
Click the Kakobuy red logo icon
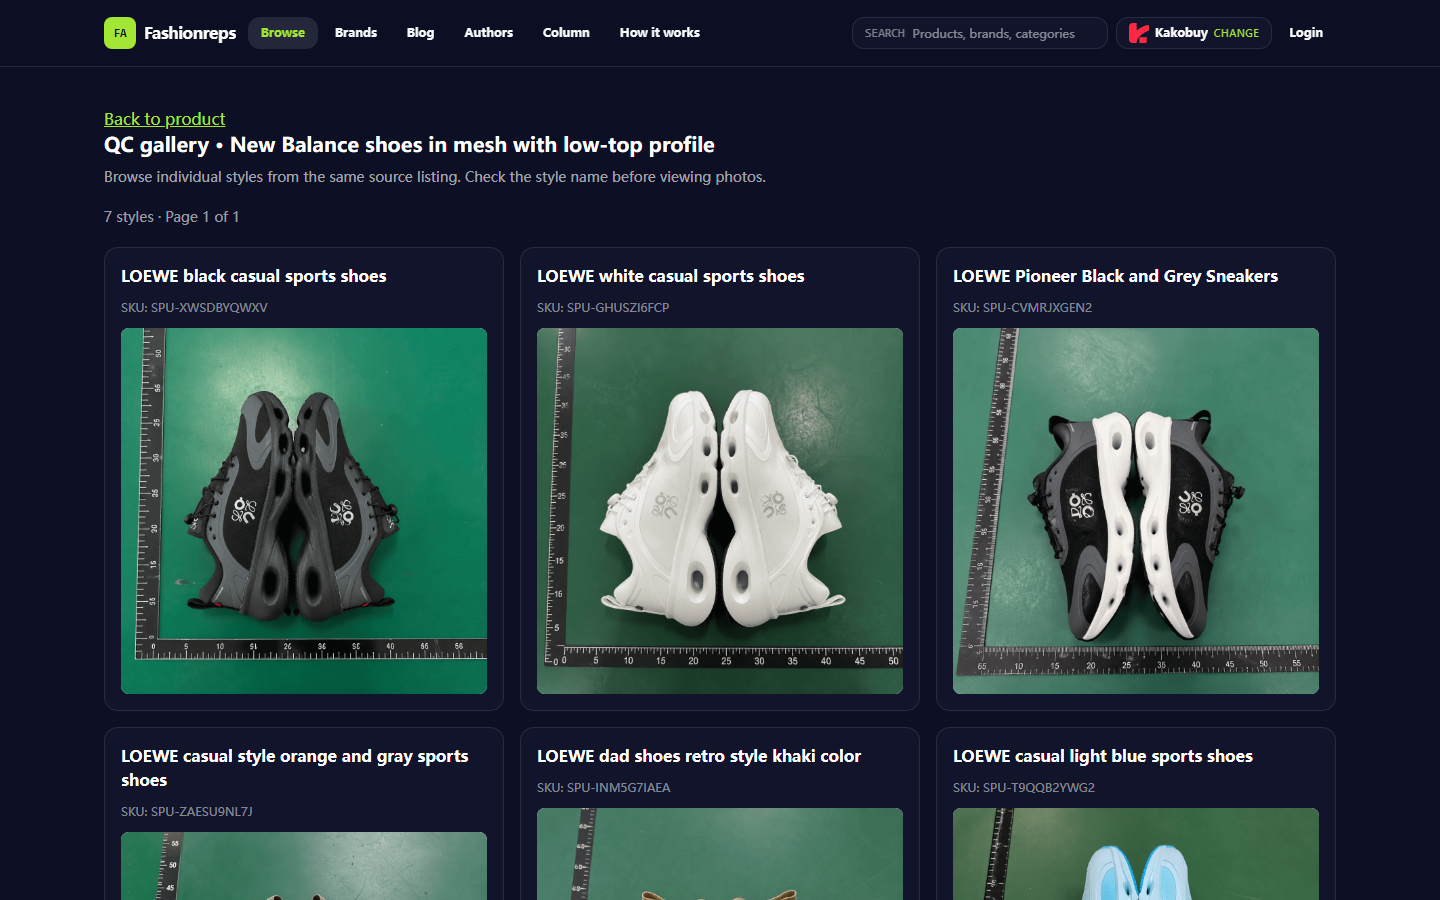click(x=1138, y=33)
